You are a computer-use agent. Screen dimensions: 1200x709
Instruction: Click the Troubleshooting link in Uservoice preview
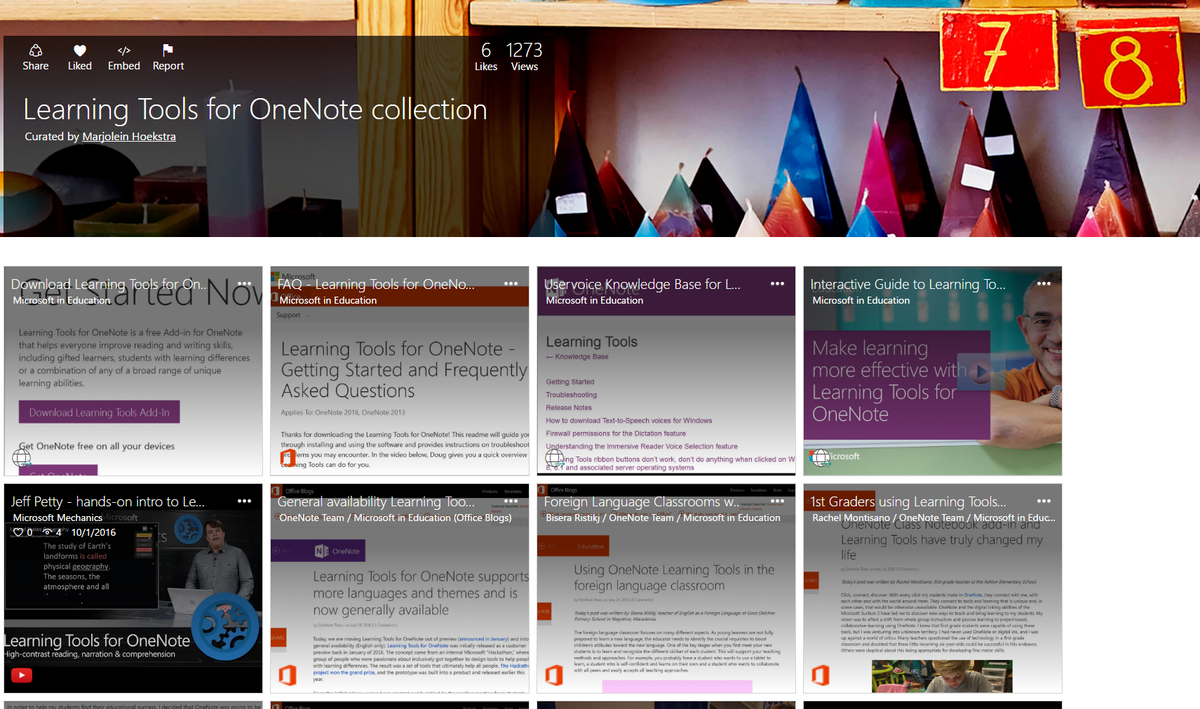coord(572,395)
